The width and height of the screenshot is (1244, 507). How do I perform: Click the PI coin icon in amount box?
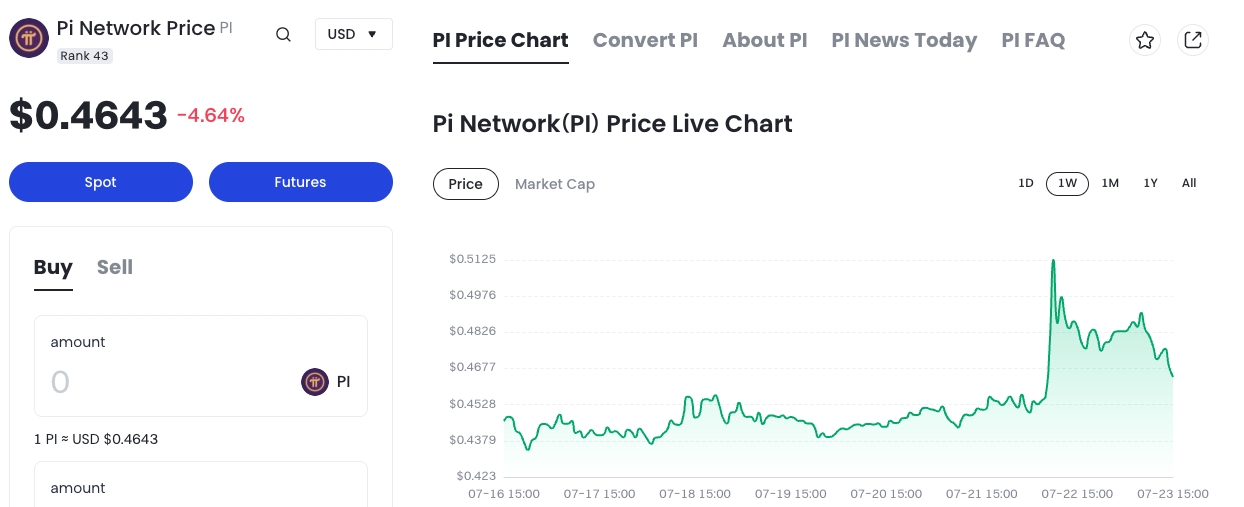click(315, 382)
